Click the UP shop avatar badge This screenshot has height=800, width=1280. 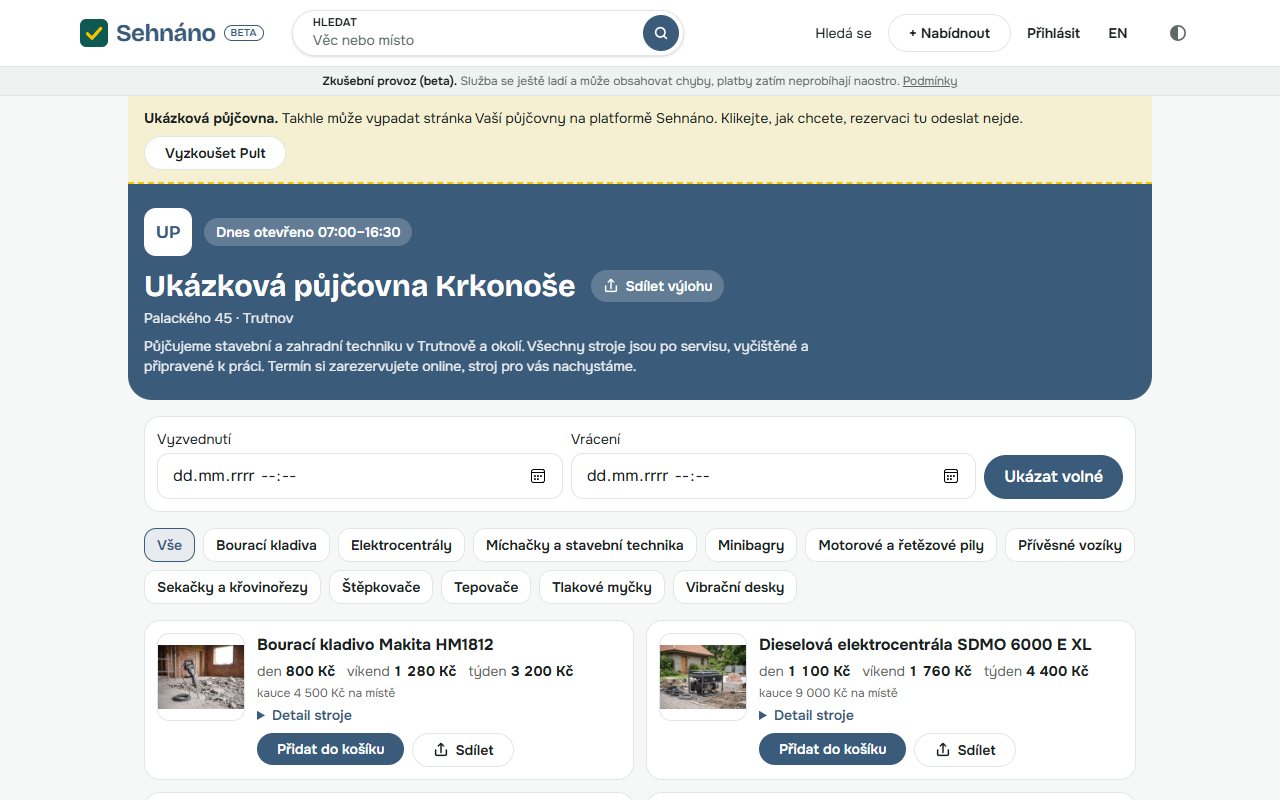click(x=168, y=232)
